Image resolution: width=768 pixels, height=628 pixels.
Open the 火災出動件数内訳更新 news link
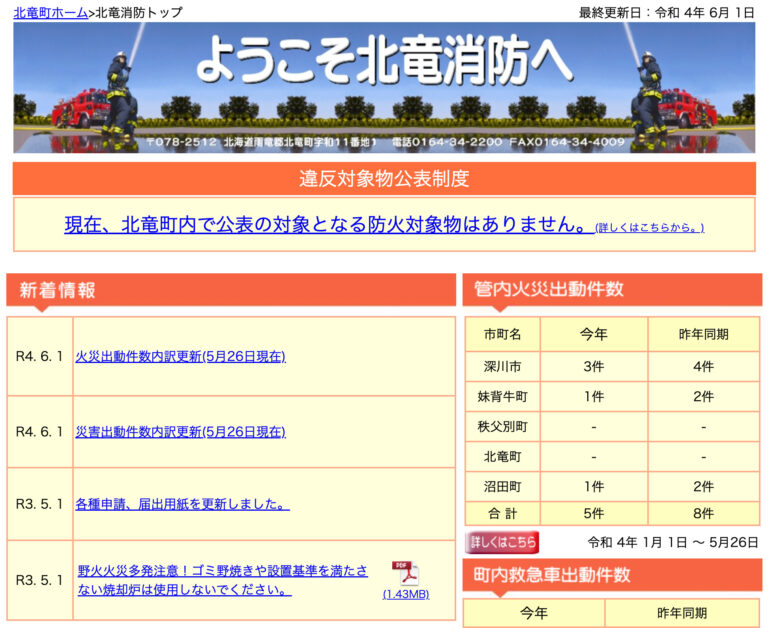pos(180,356)
